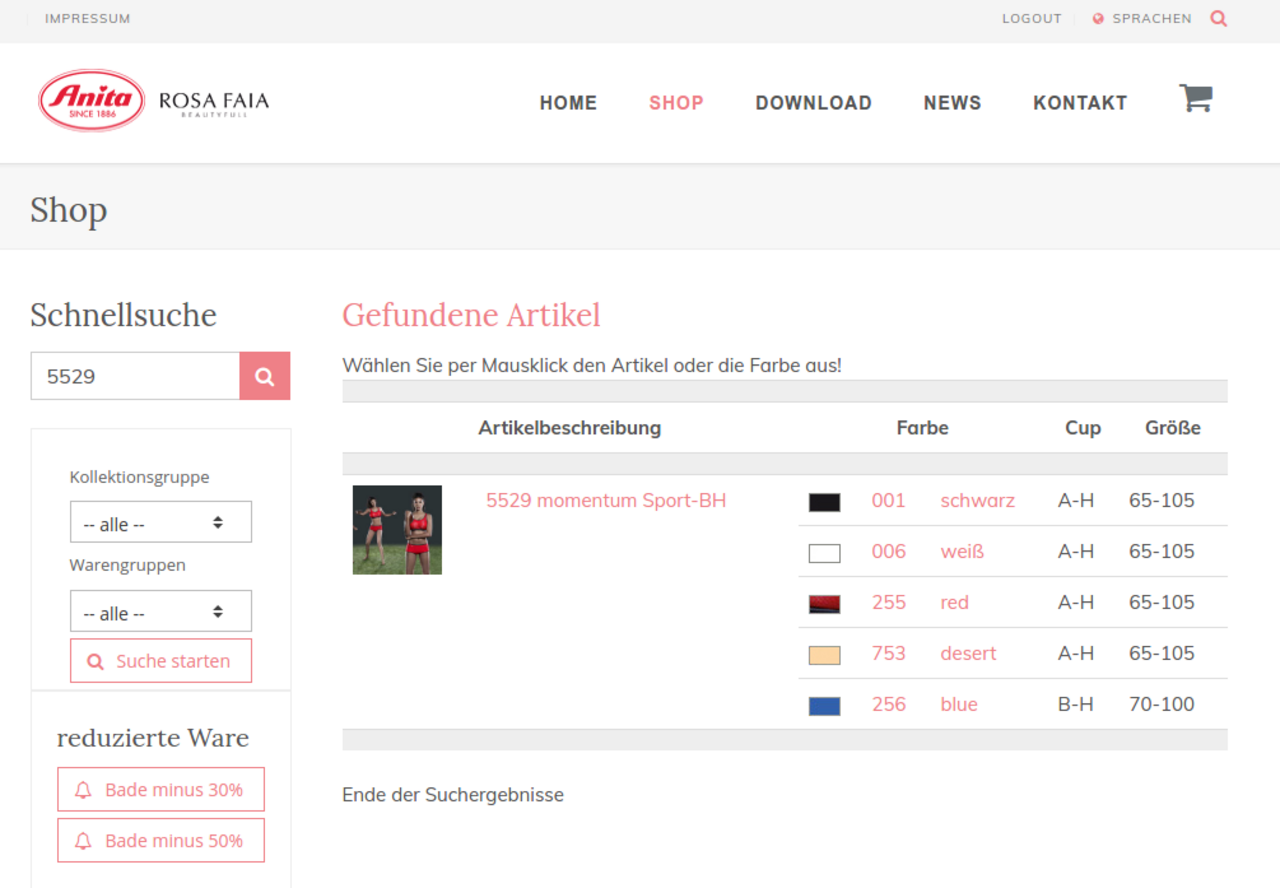Expand the Warengruppen dropdown
This screenshot has height=888, width=1280.
tap(160, 611)
